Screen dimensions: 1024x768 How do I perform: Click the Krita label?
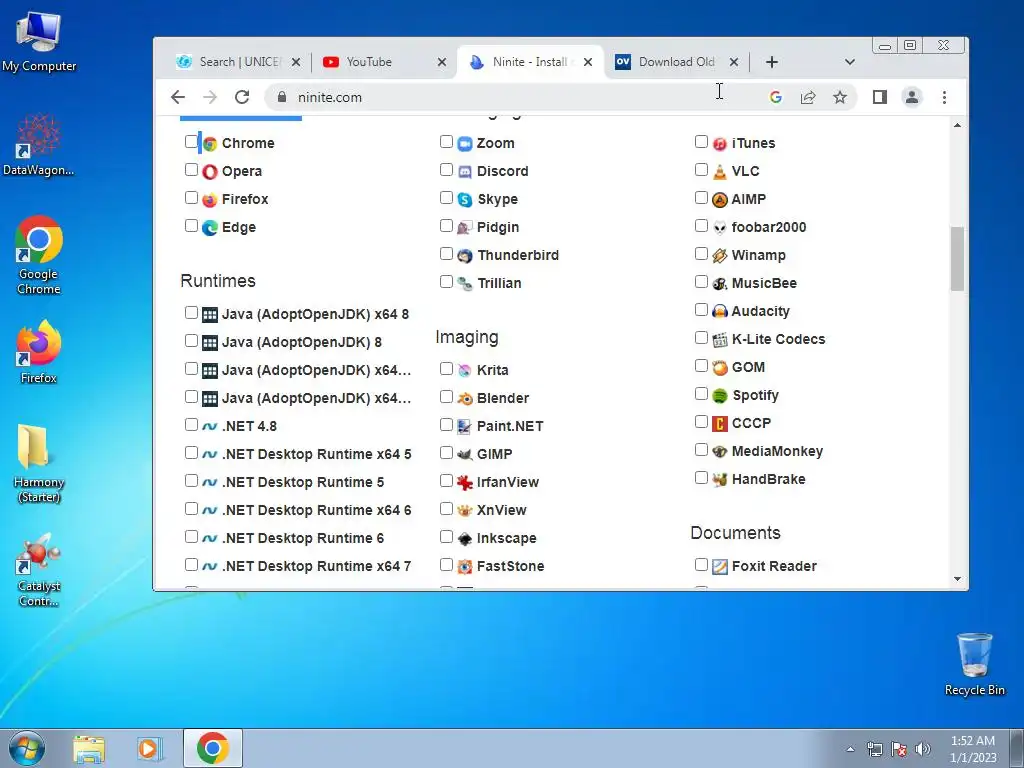click(x=492, y=370)
